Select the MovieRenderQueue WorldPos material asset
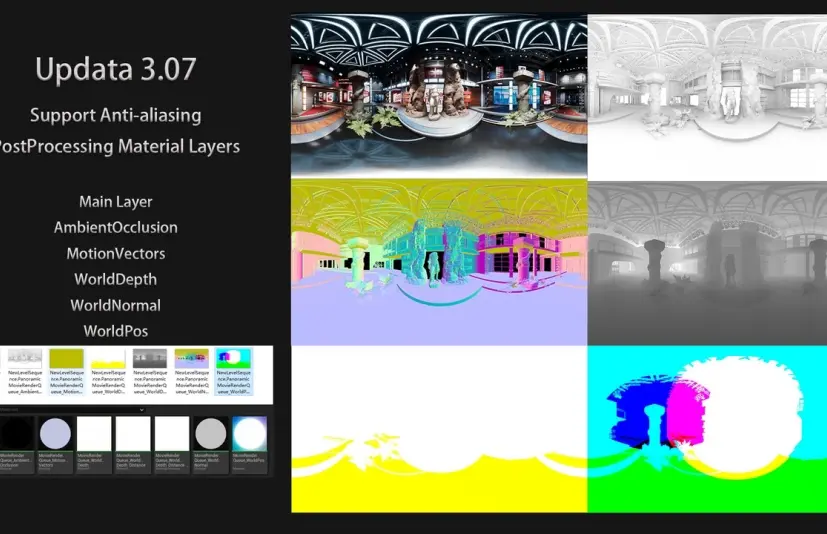Image resolution: width=827 pixels, height=534 pixels. 249,434
